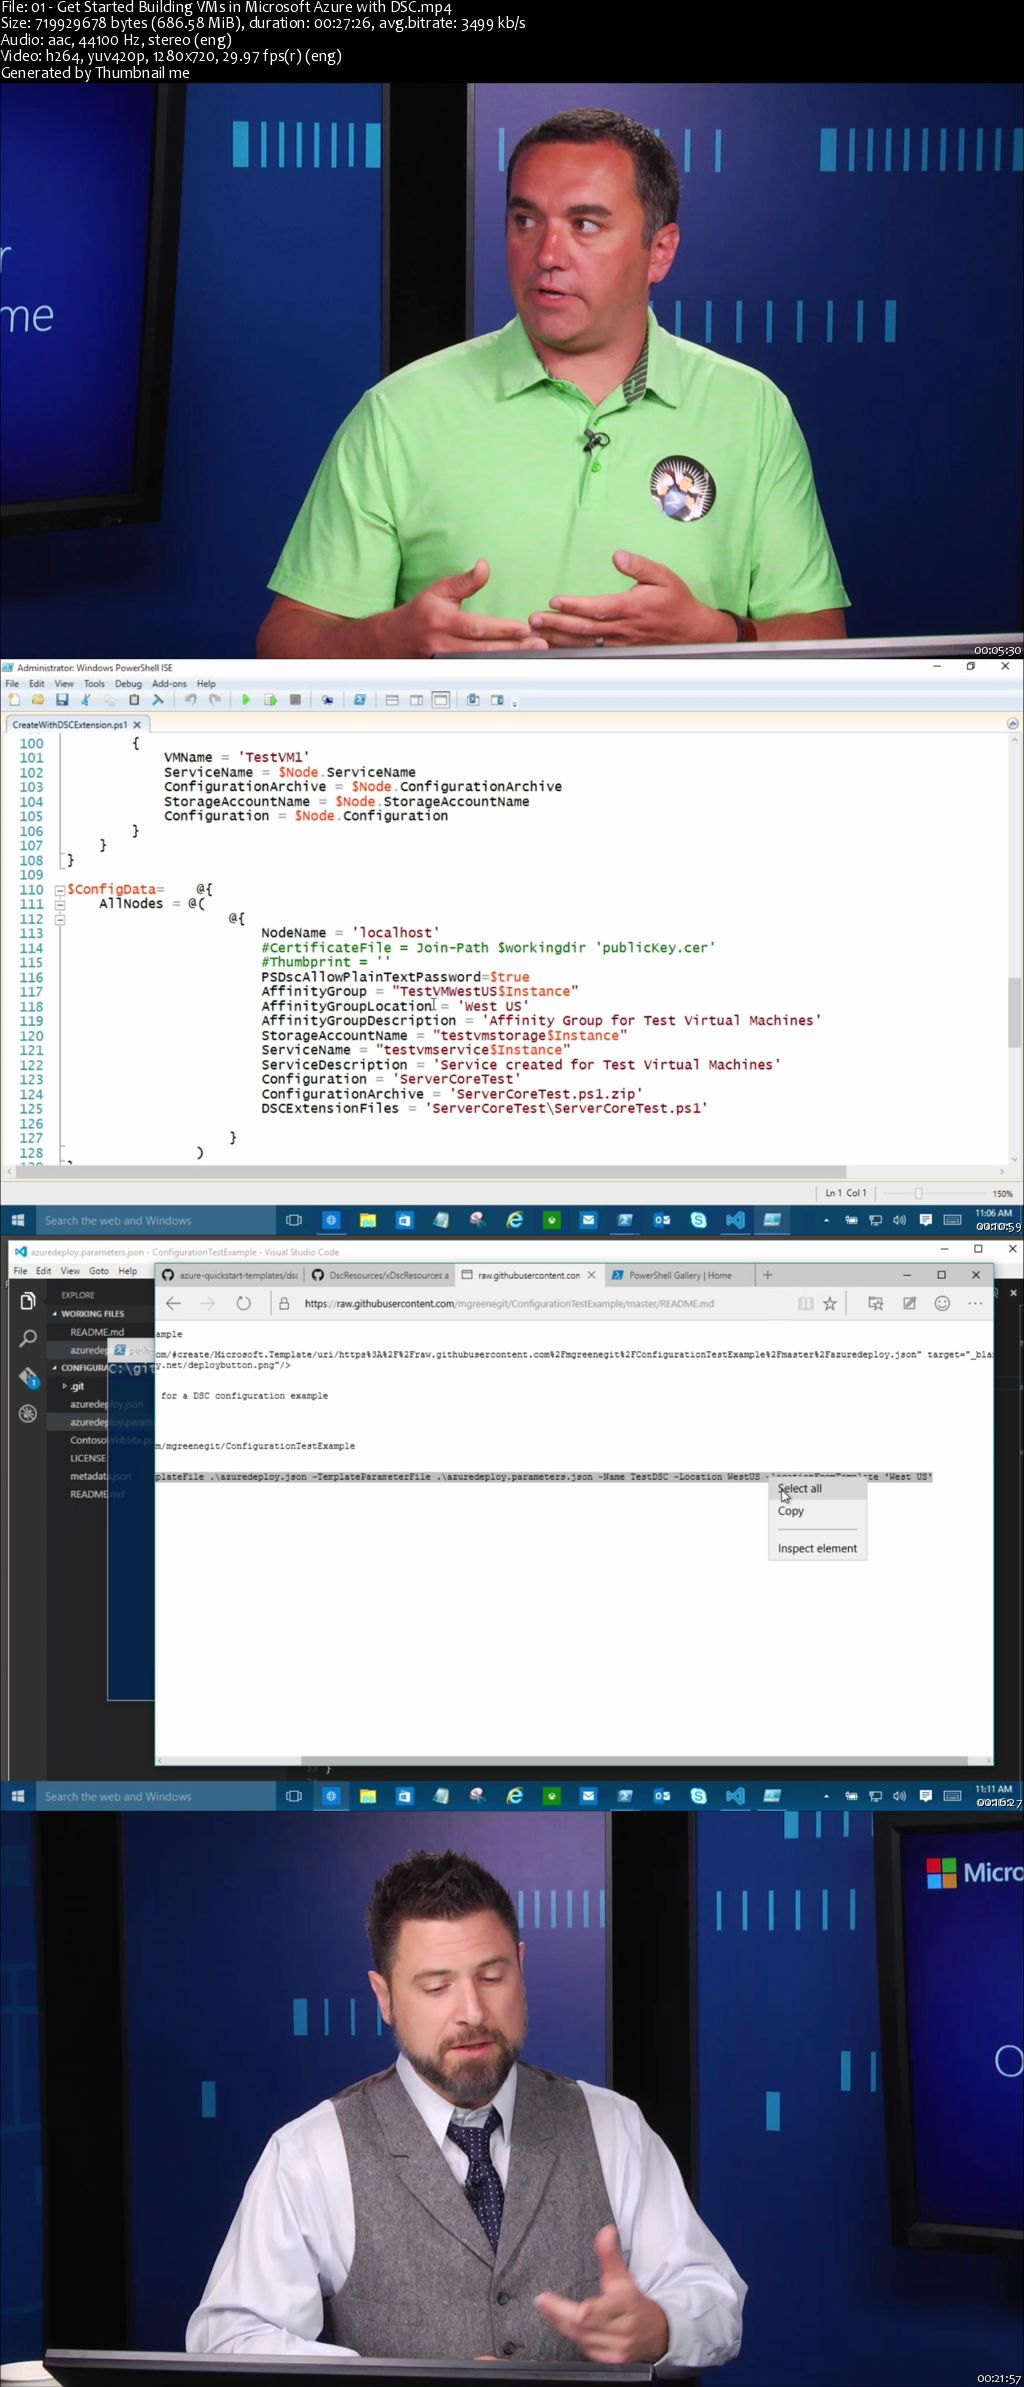The height and width of the screenshot is (2387, 1024).
Task: Open Task View in taskbar below the ISE window
Action: pyautogui.click(x=294, y=1220)
